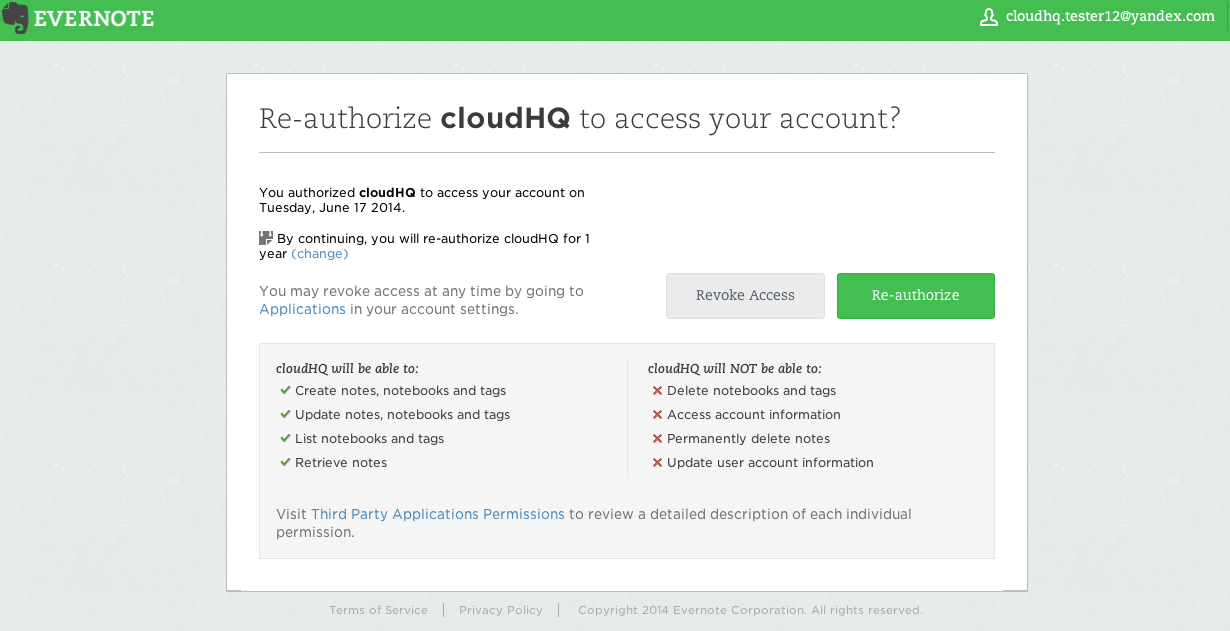Click the cloudhq.tester12@yandex.com account name
Viewport: 1230px width, 631px height.
pos(1110,17)
